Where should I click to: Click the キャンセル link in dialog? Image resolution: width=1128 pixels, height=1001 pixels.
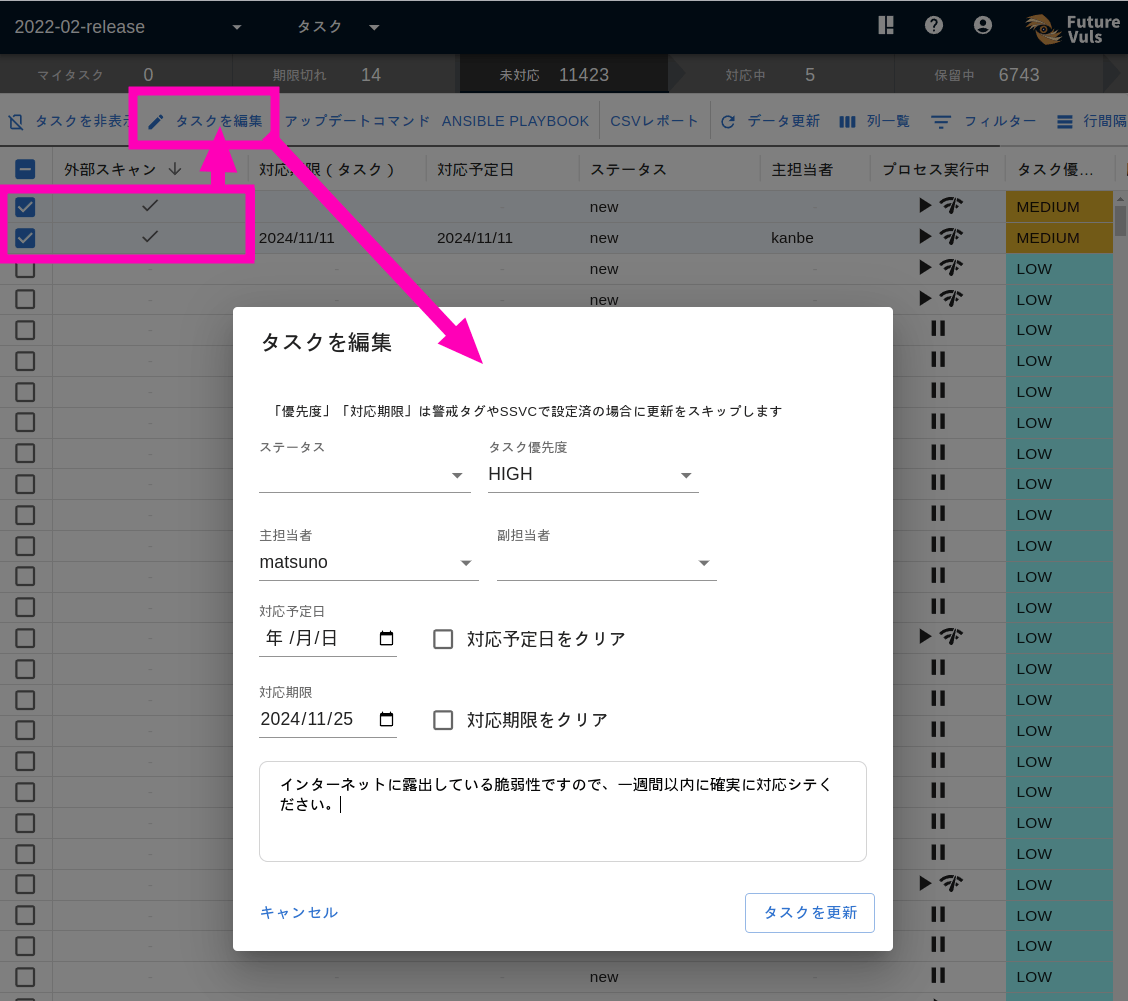[298, 913]
